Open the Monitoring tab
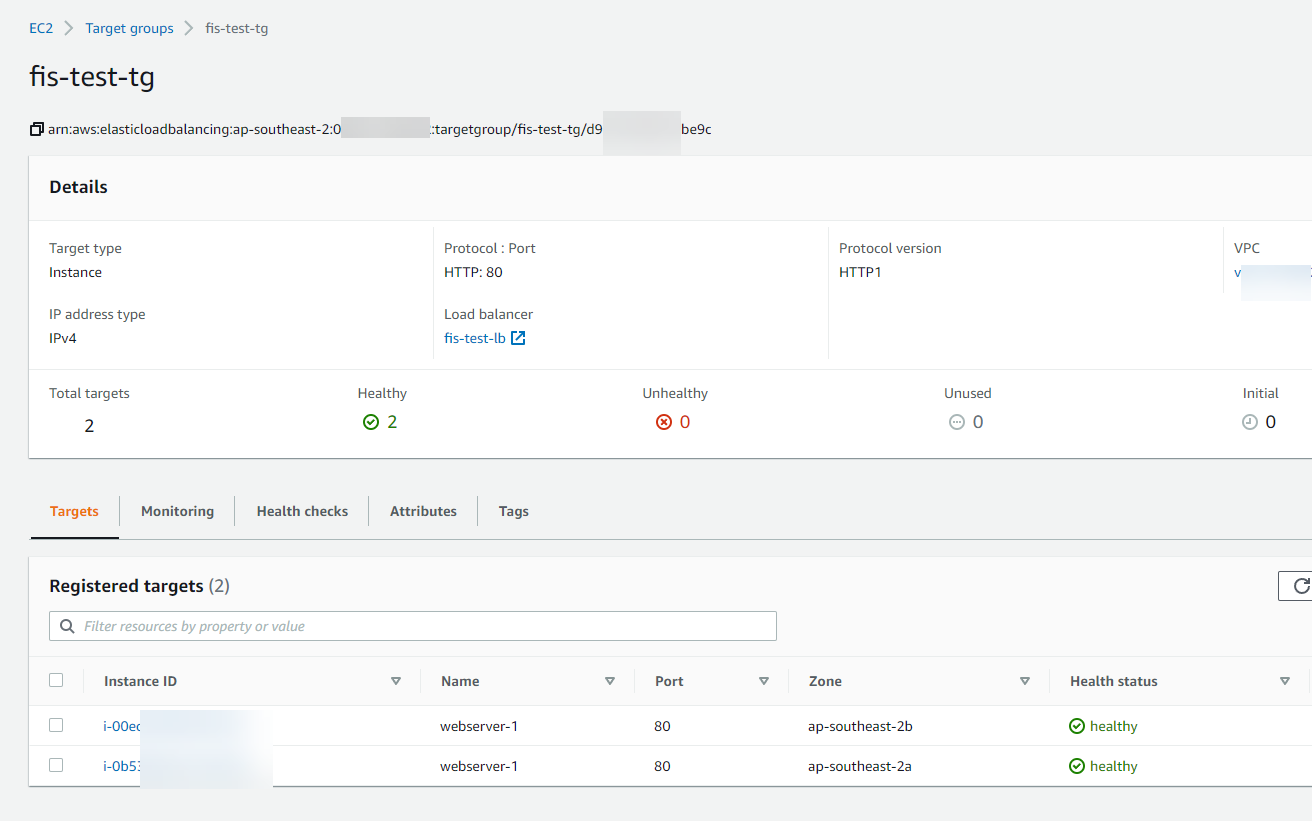The width and height of the screenshot is (1312, 821). pyautogui.click(x=177, y=511)
